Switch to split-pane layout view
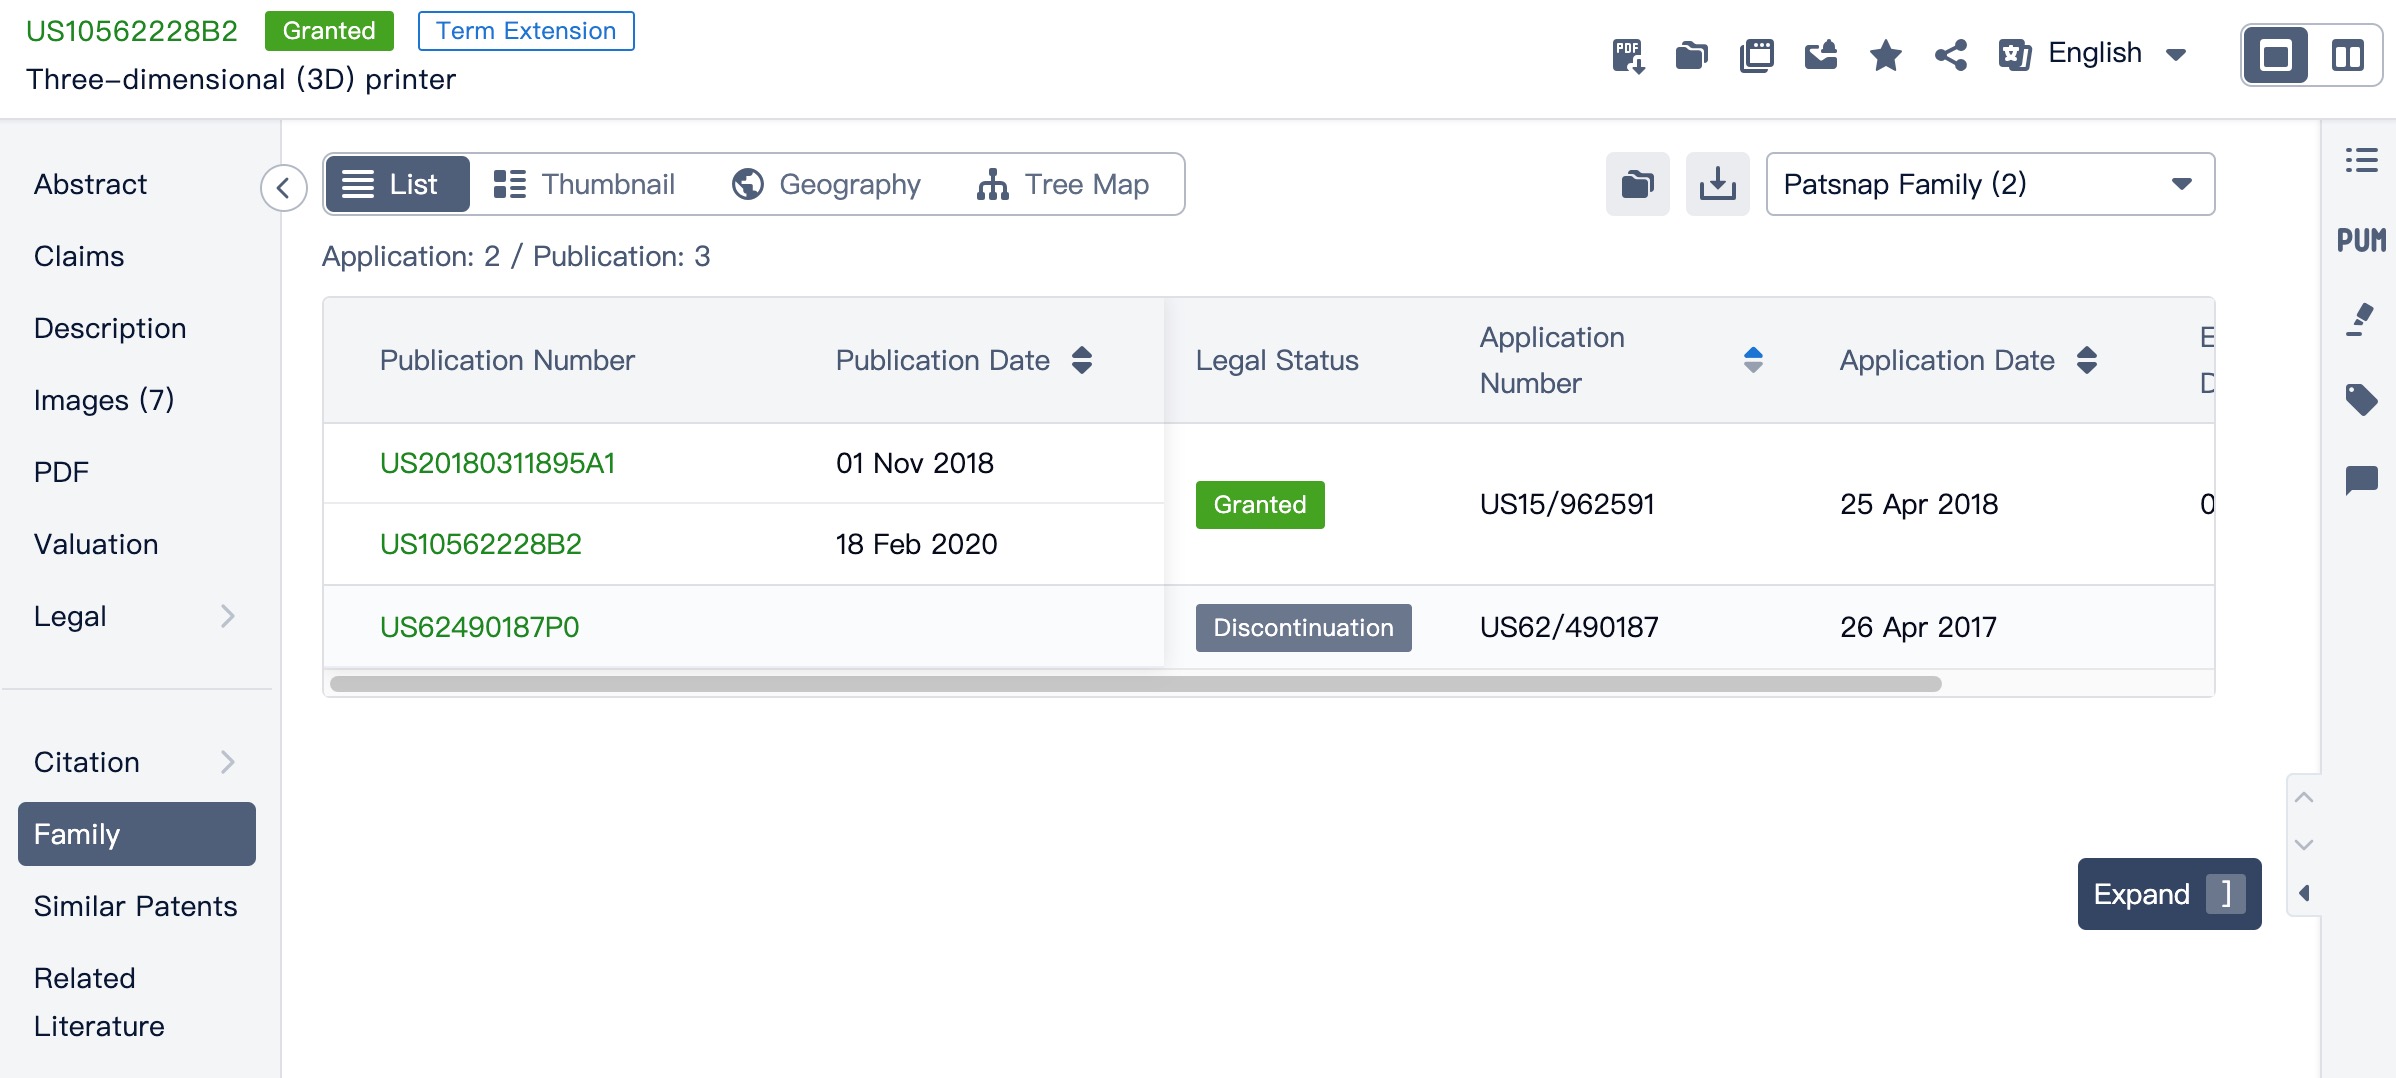Image resolution: width=2396 pixels, height=1078 pixels. pos(2347,55)
